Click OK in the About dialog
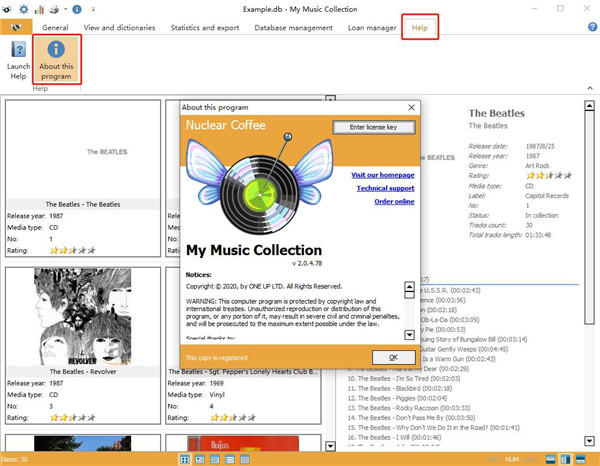The image size is (600, 466). click(393, 357)
